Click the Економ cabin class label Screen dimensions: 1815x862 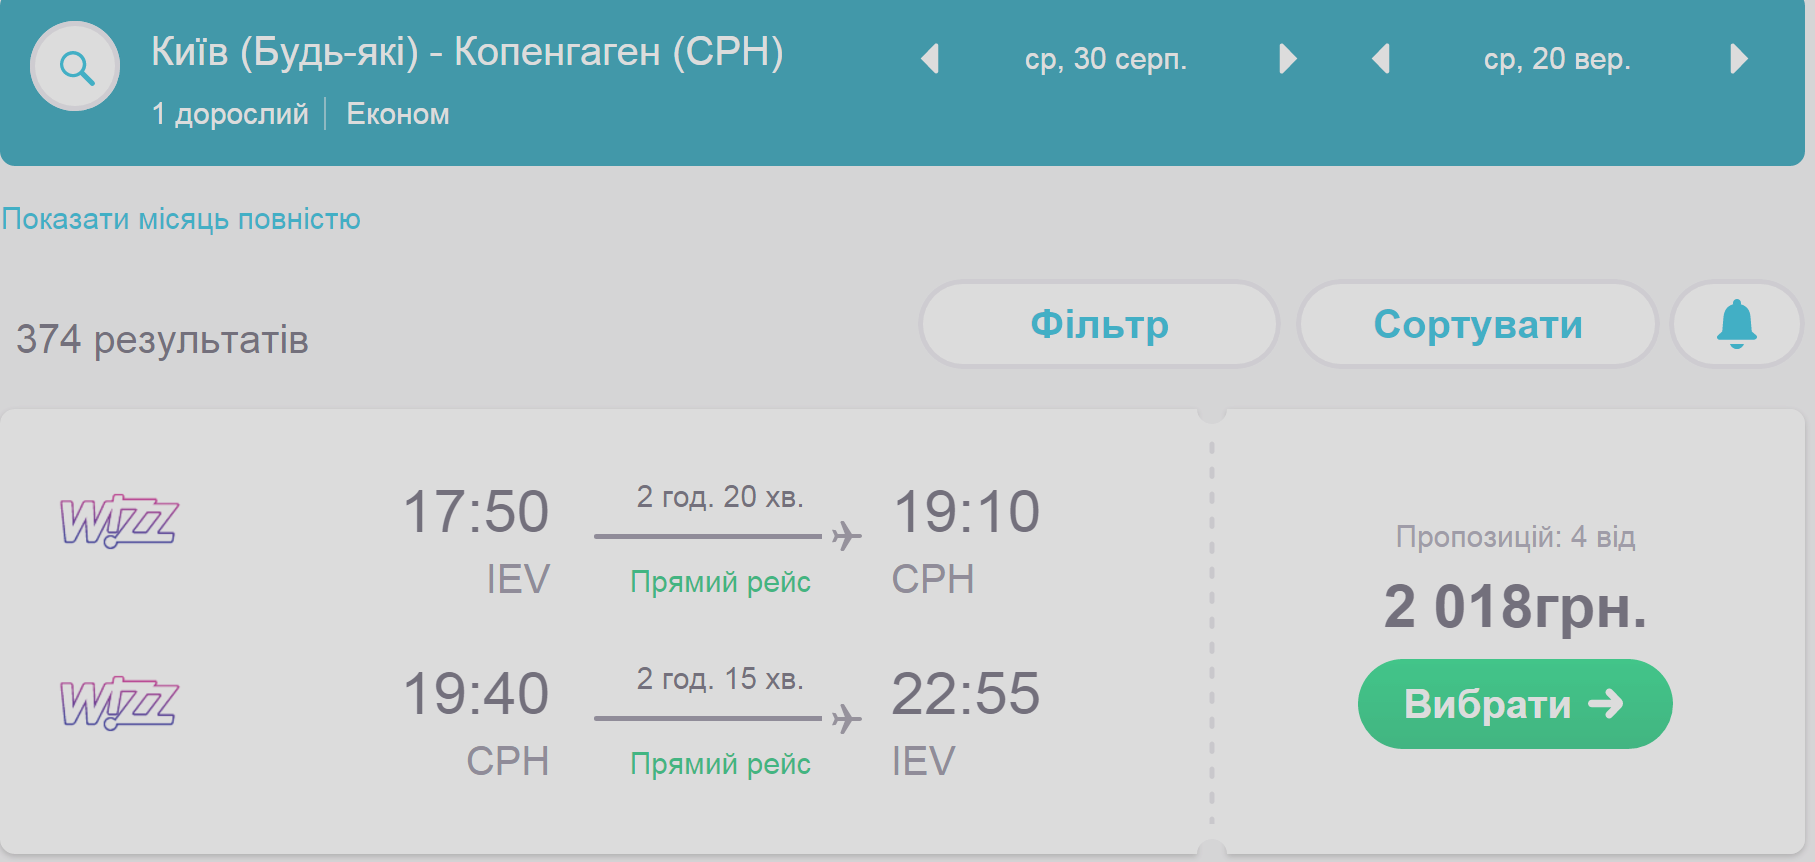398,114
